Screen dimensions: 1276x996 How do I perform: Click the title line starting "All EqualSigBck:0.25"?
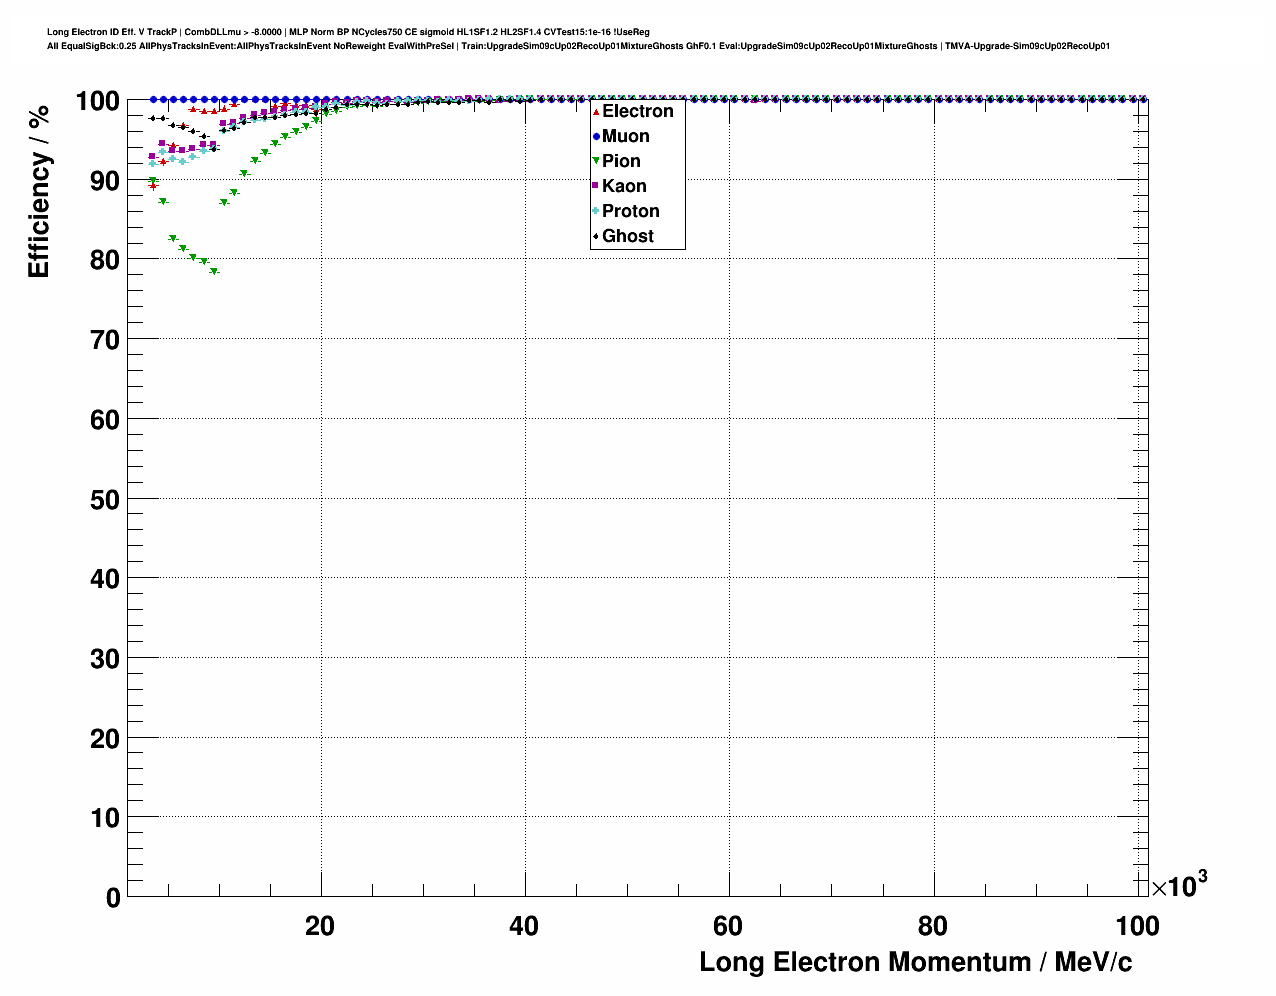click(578, 46)
